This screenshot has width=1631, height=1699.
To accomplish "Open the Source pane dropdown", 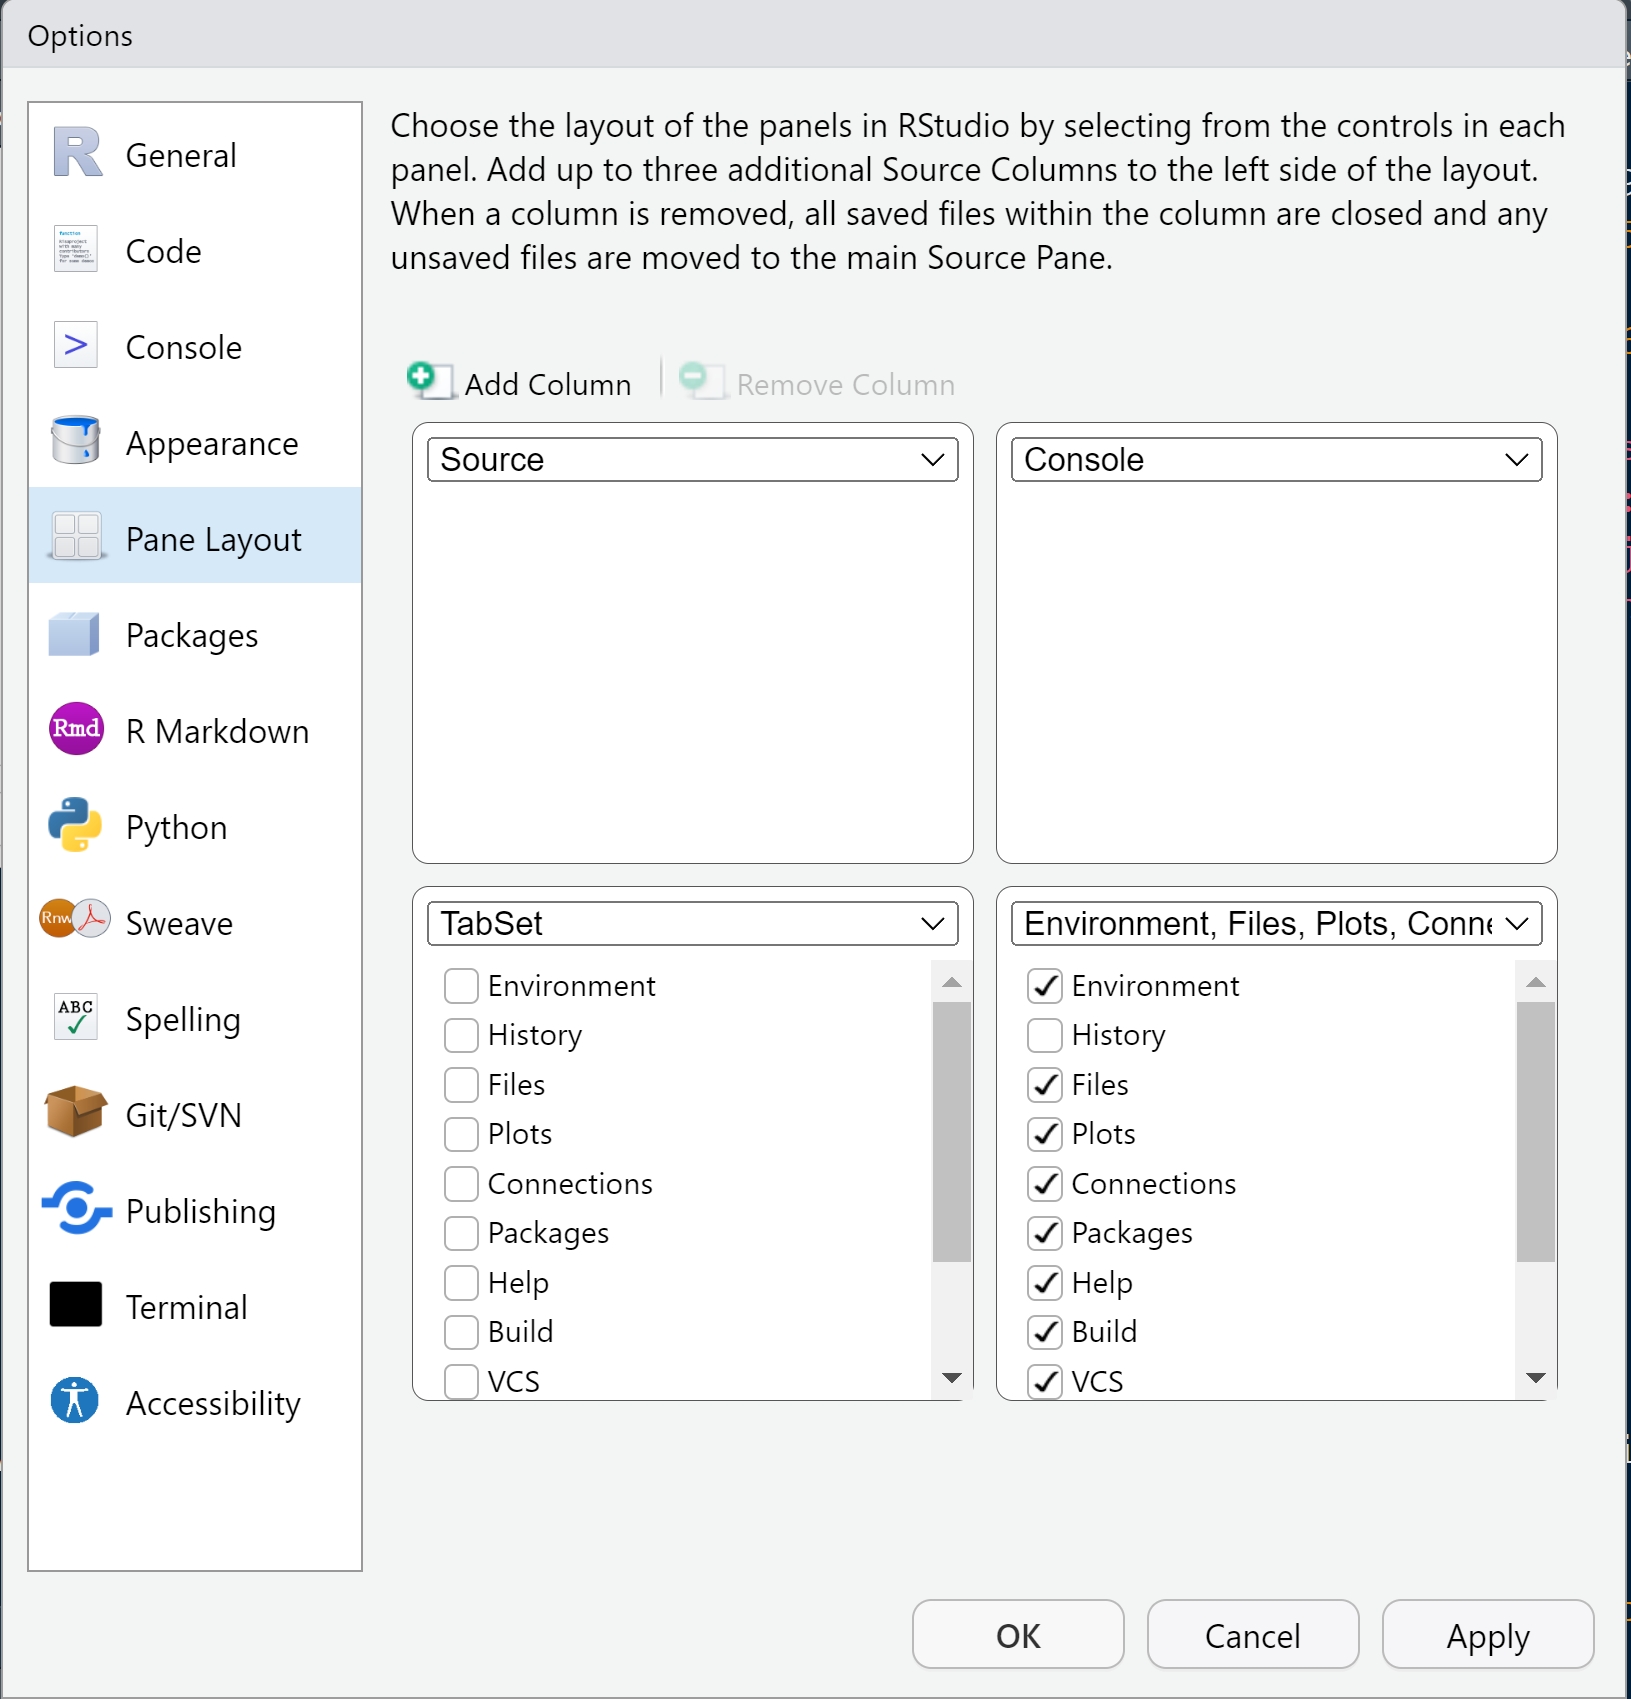I will click(692, 460).
